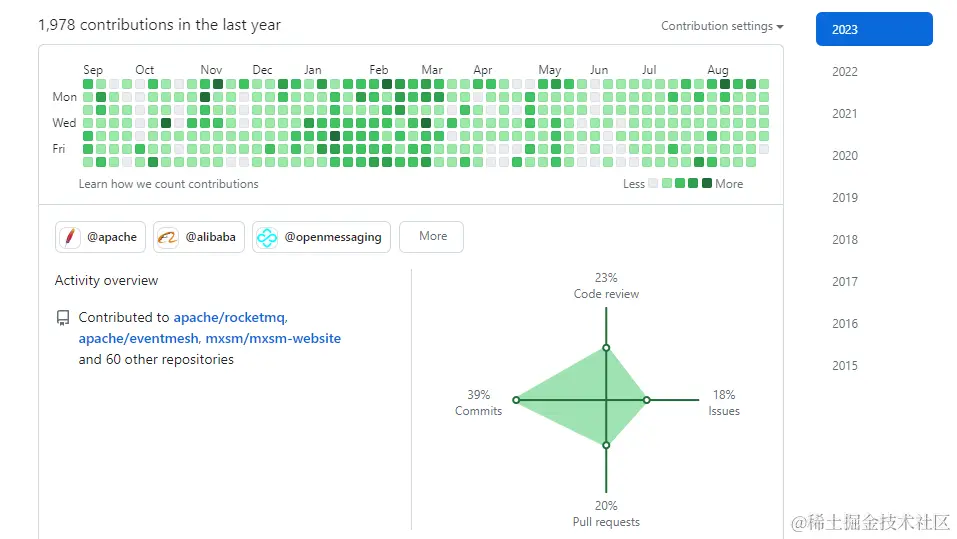The width and height of the screenshot is (957, 539).
Task: Switch to the 2022 contributions year
Action: [845, 72]
